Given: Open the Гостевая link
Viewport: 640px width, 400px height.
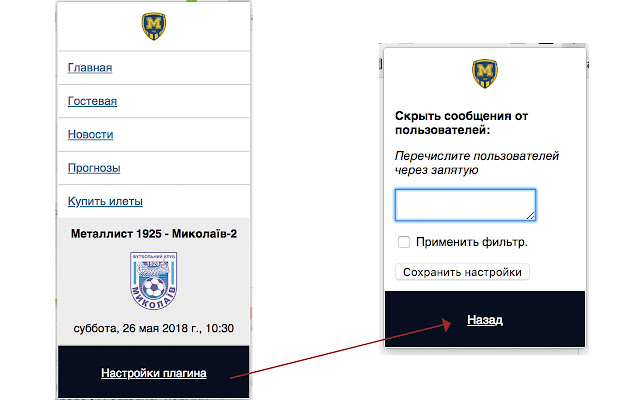Looking at the screenshot, I should coord(92,101).
